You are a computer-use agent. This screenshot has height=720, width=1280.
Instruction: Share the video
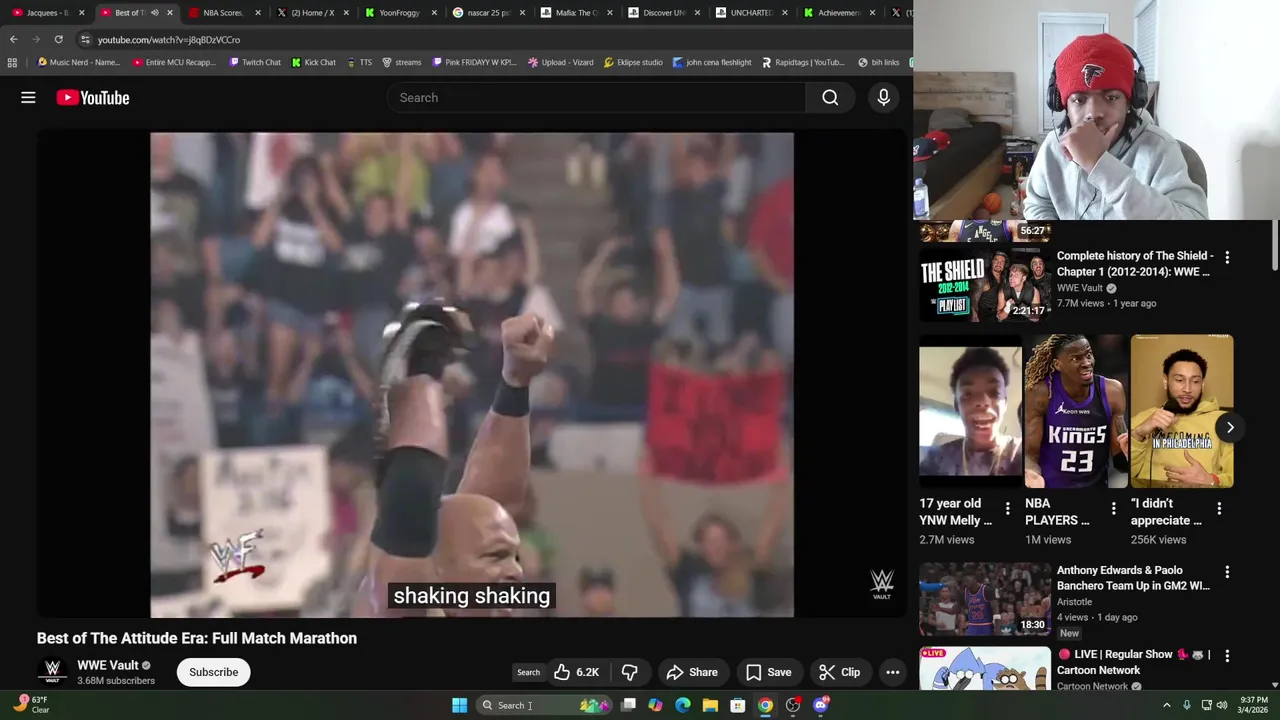coord(692,672)
